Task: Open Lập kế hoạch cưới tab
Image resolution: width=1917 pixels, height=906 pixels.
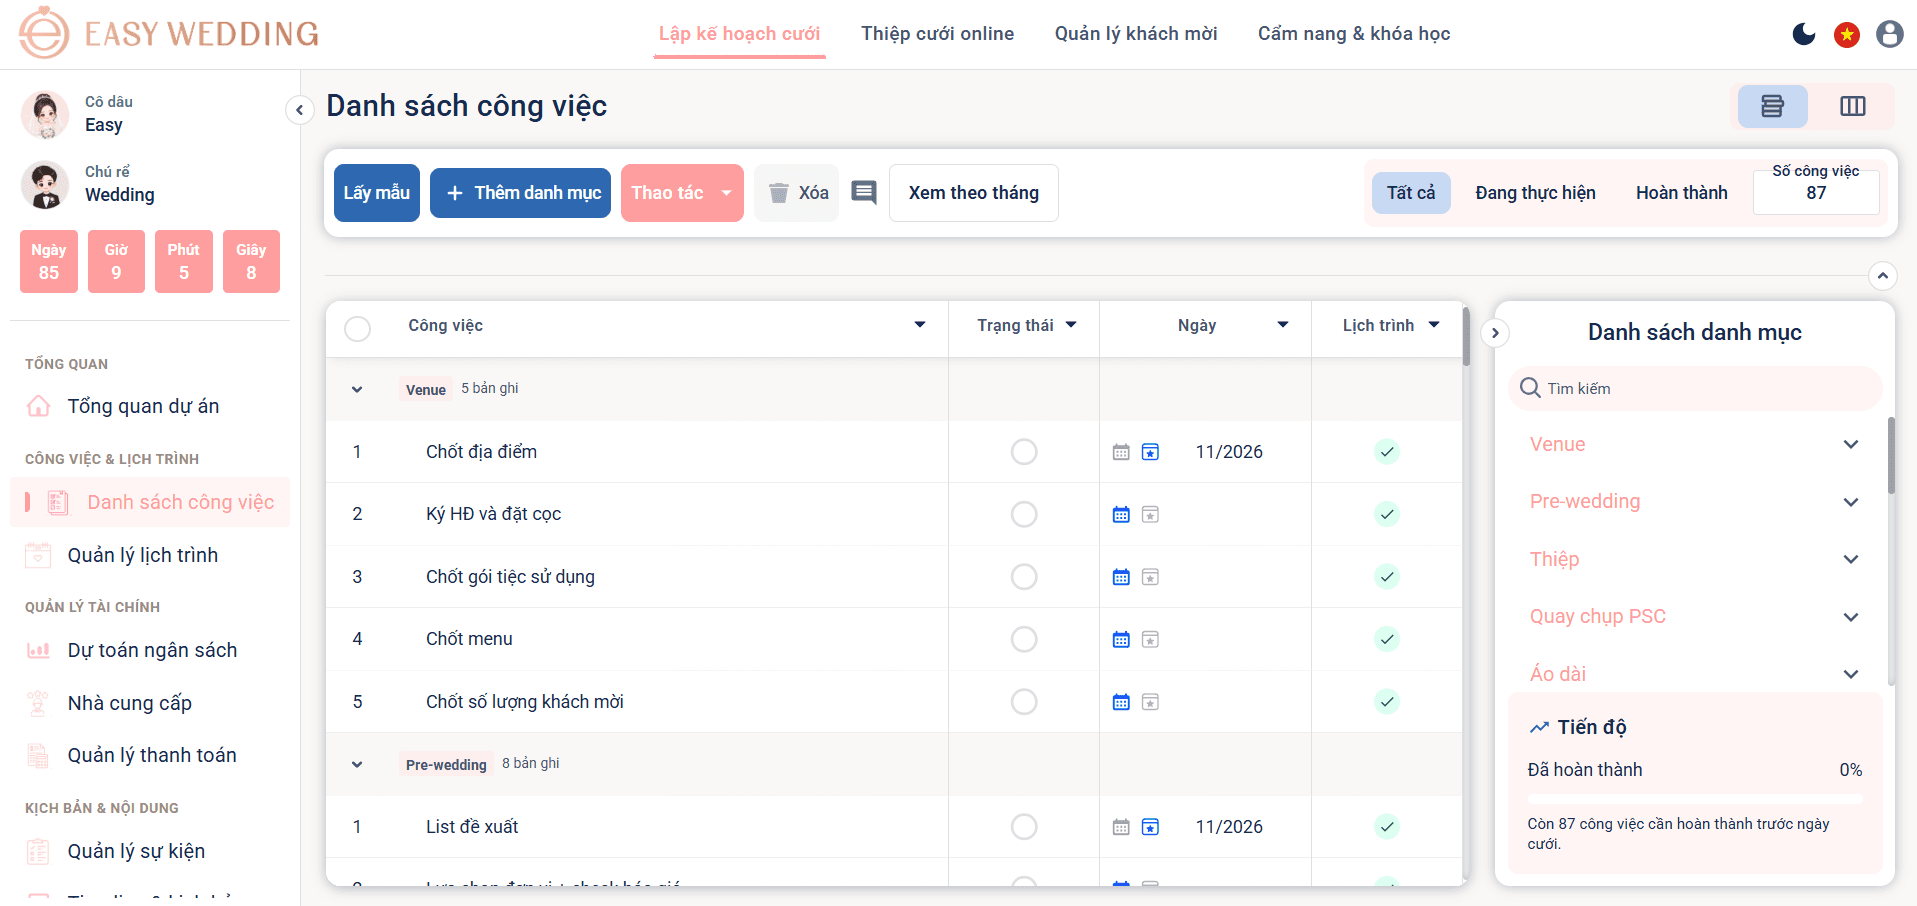Action: coord(739,34)
